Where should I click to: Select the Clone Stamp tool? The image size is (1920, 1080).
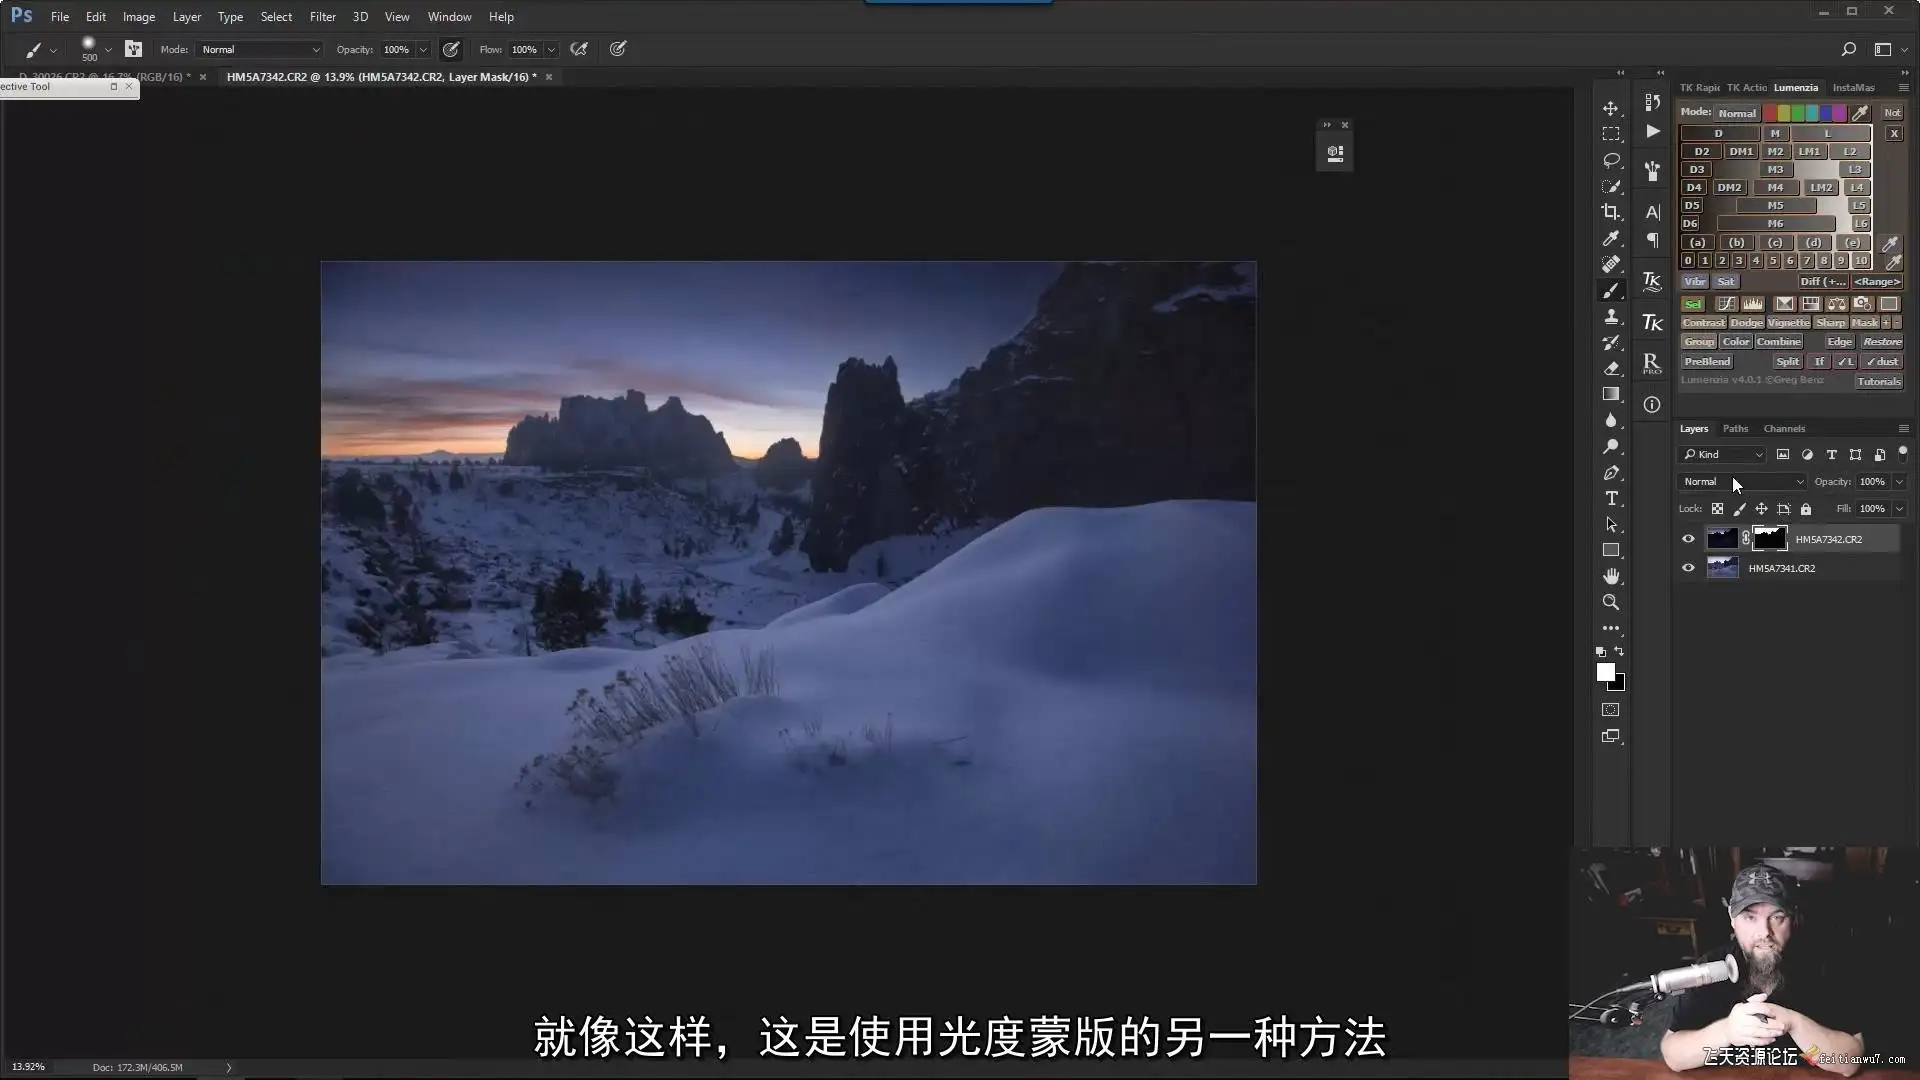pyautogui.click(x=1610, y=316)
